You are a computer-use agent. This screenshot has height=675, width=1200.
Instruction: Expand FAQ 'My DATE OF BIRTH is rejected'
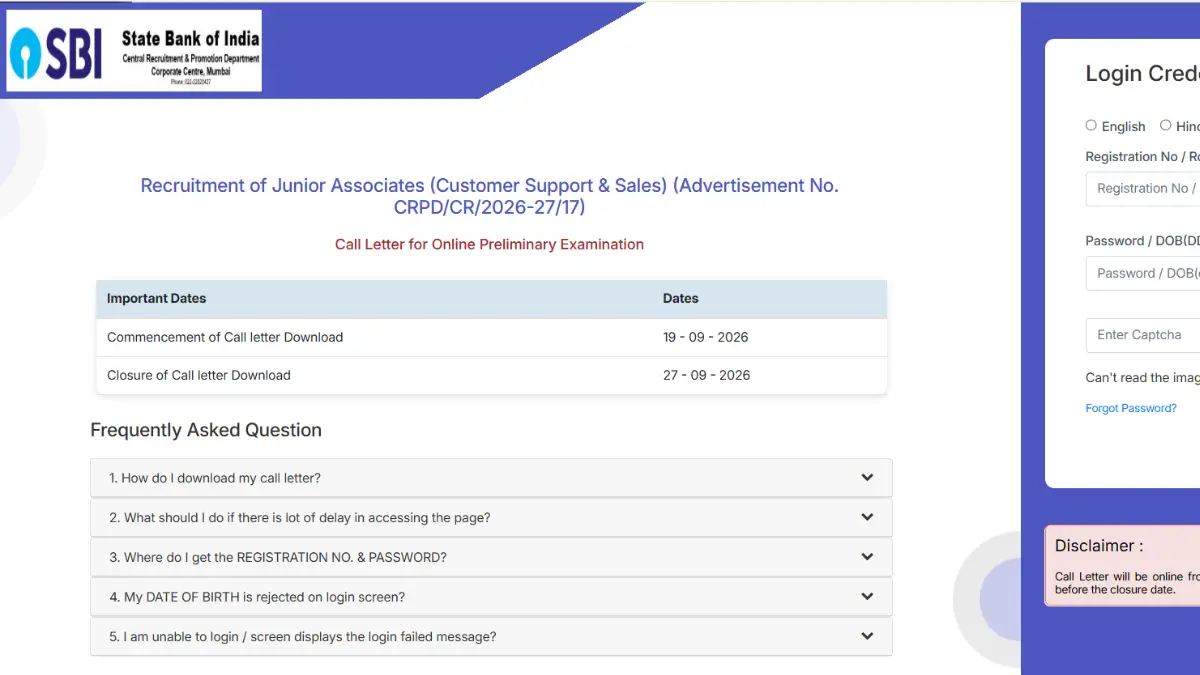[491, 597]
